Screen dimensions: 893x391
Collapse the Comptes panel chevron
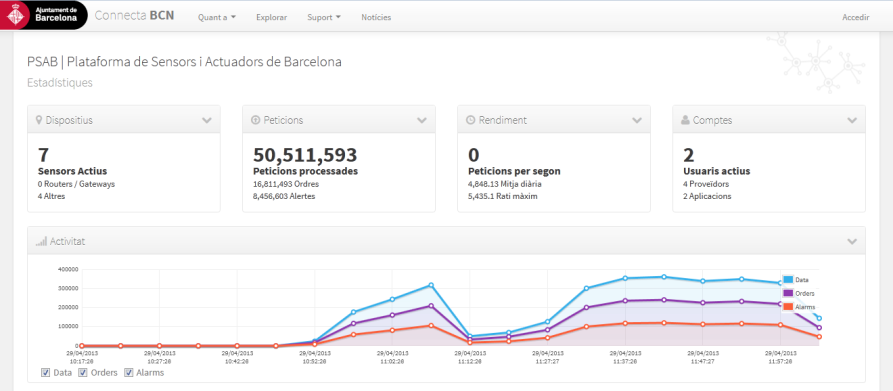point(852,120)
